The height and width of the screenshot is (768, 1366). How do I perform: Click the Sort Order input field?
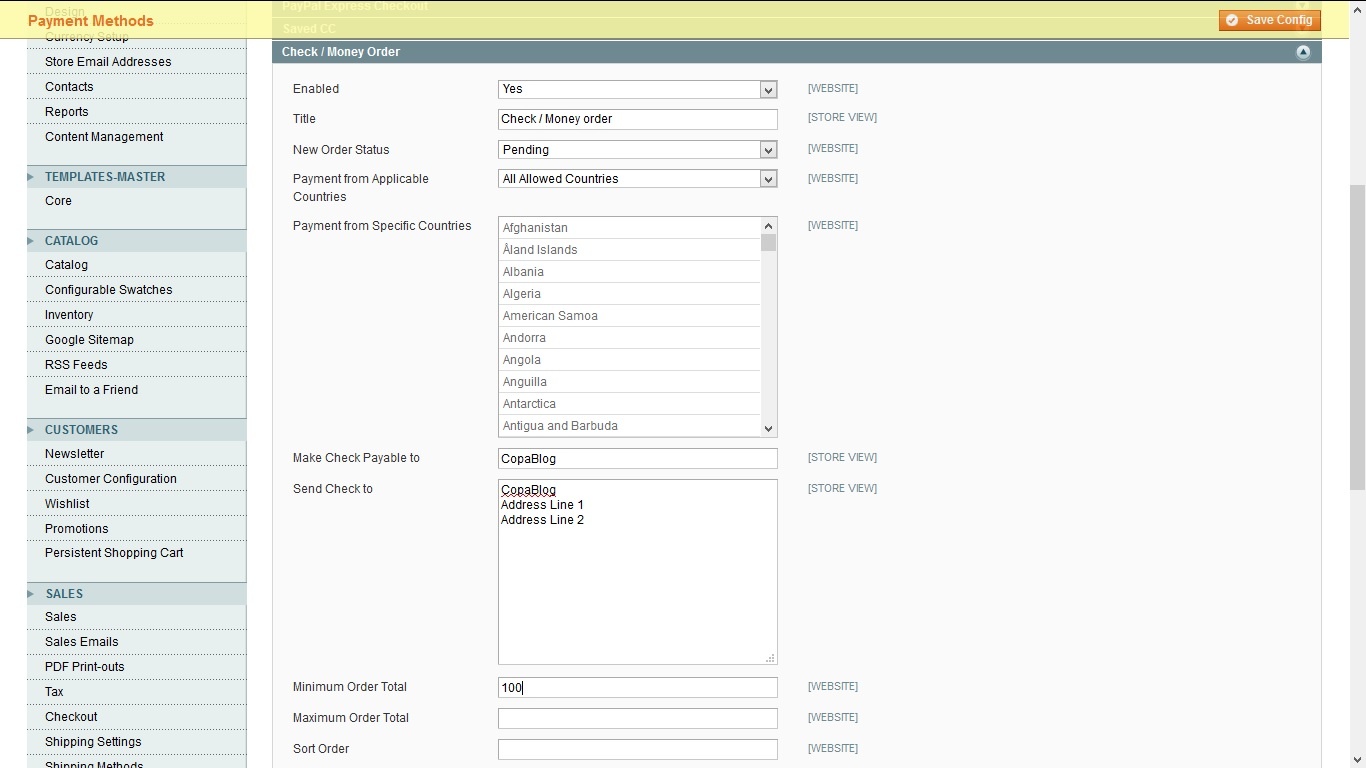[x=637, y=749]
